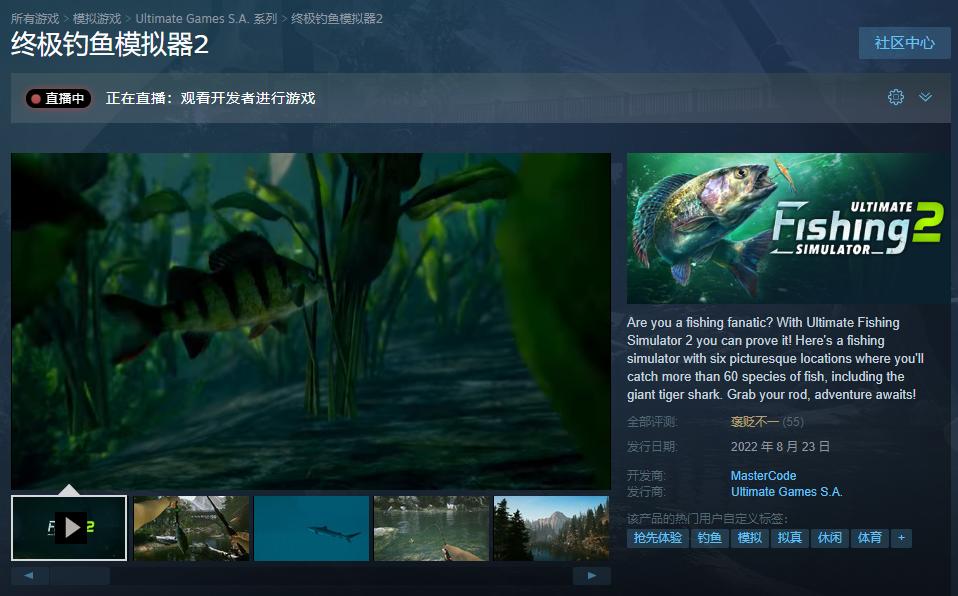Select the 休闲 tag
The height and width of the screenshot is (596, 958).
point(830,537)
